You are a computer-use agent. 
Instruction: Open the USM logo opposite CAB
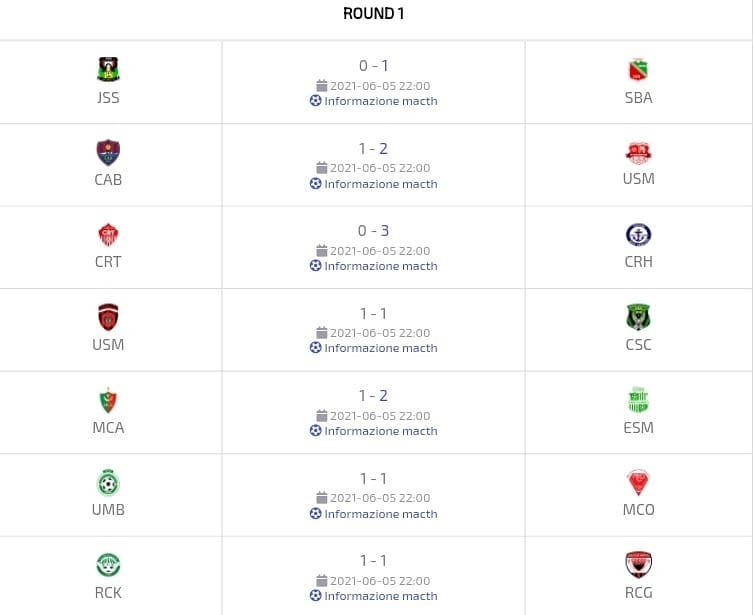point(638,152)
